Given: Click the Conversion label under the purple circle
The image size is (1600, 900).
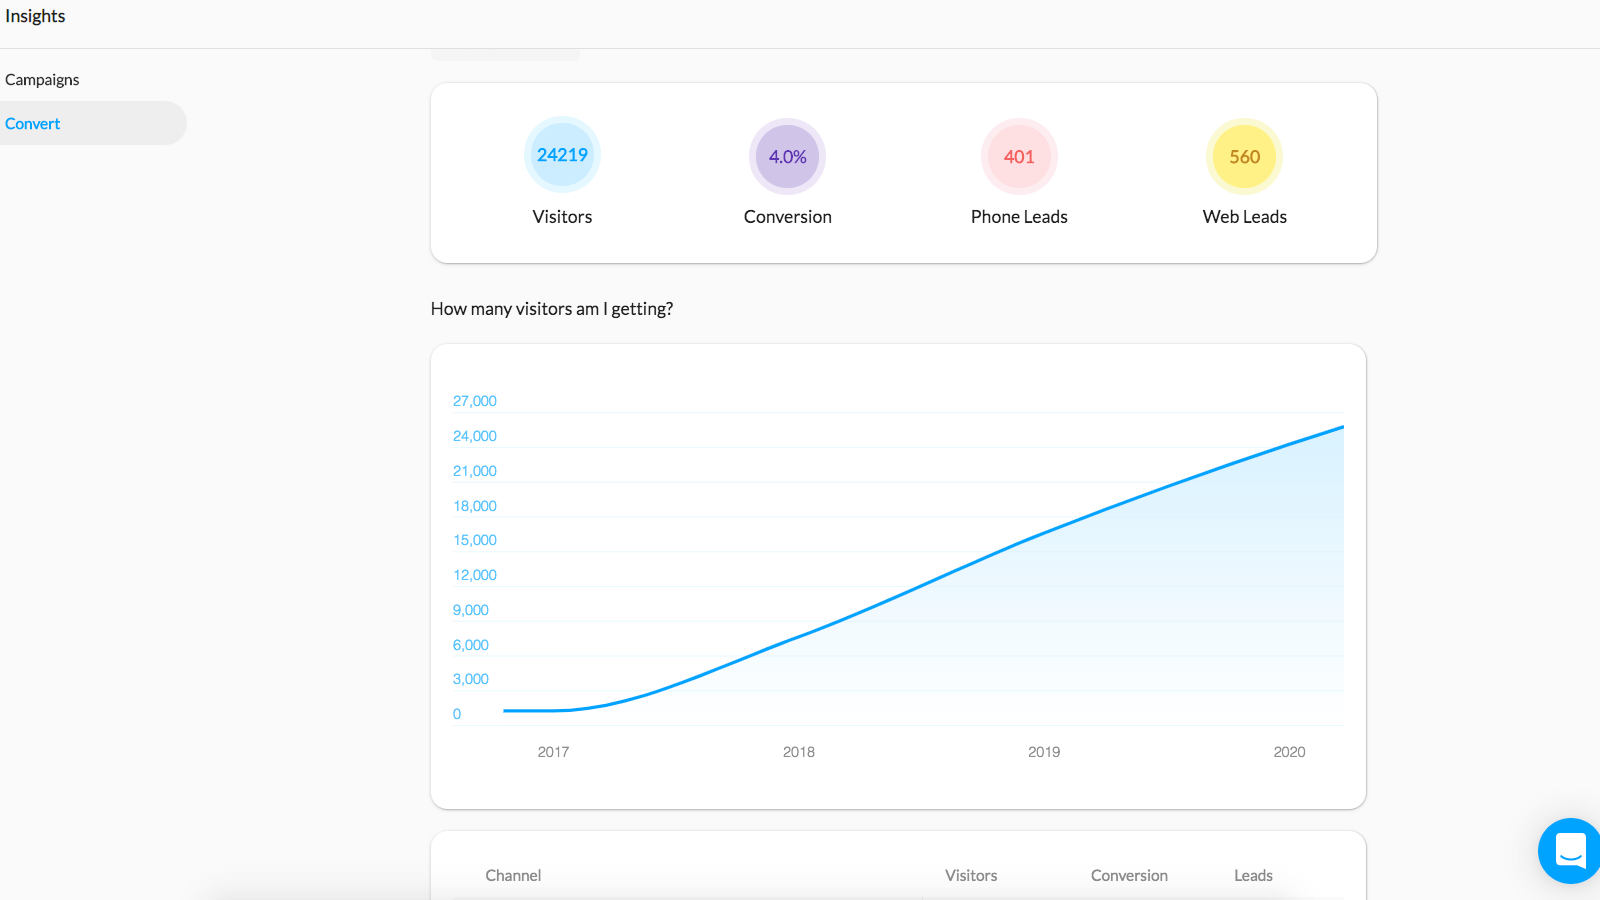Looking at the screenshot, I should [x=787, y=217].
